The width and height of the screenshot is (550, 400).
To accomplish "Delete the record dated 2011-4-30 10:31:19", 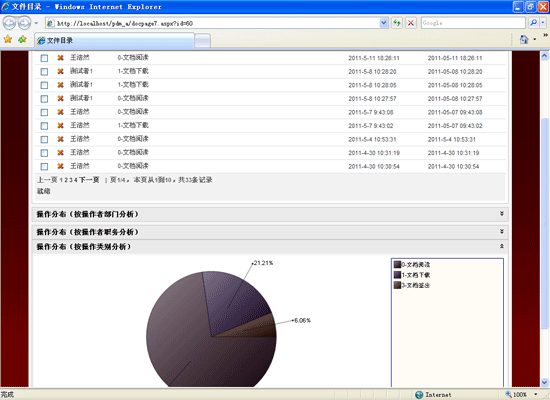I will pyautogui.click(x=61, y=153).
